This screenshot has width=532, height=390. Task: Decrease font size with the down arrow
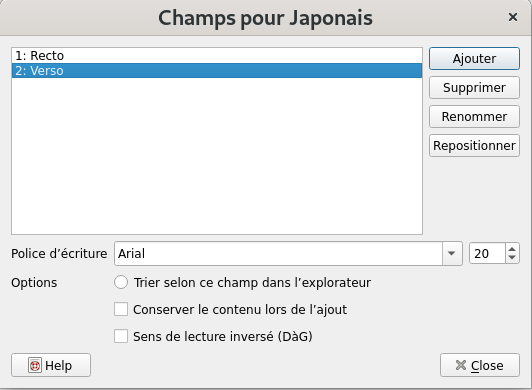(512, 258)
